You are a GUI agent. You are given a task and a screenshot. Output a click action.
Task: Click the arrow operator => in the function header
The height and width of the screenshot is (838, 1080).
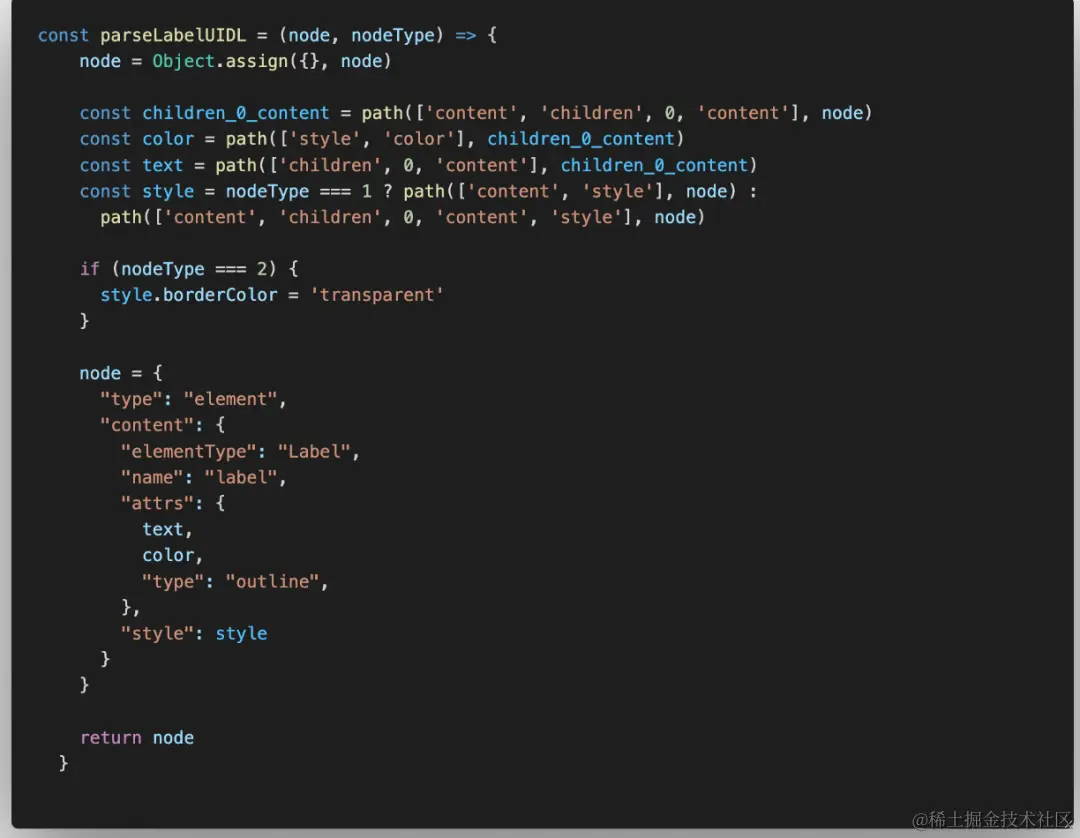click(x=466, y=35)
